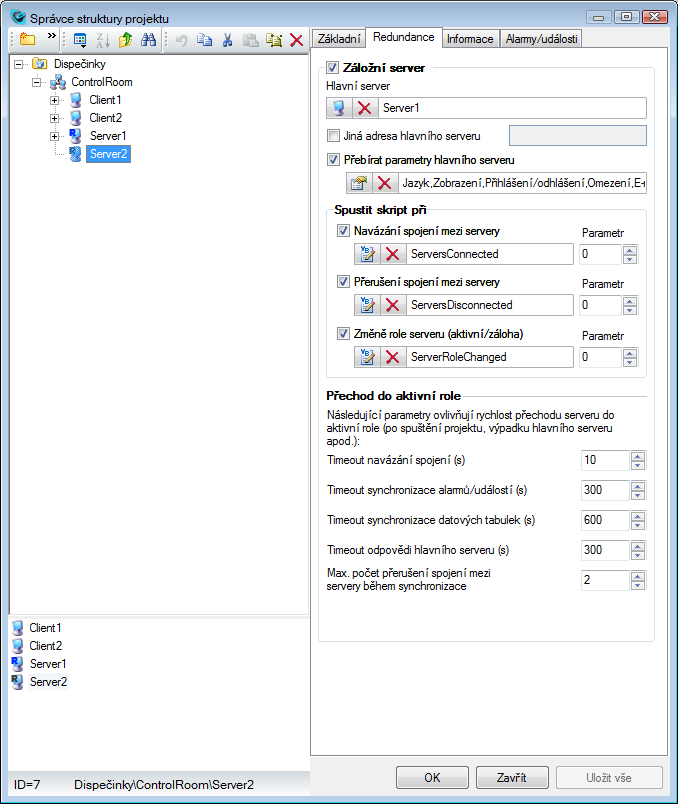
Task: Click the Server1 main server field
Action: tap(512, 108)
